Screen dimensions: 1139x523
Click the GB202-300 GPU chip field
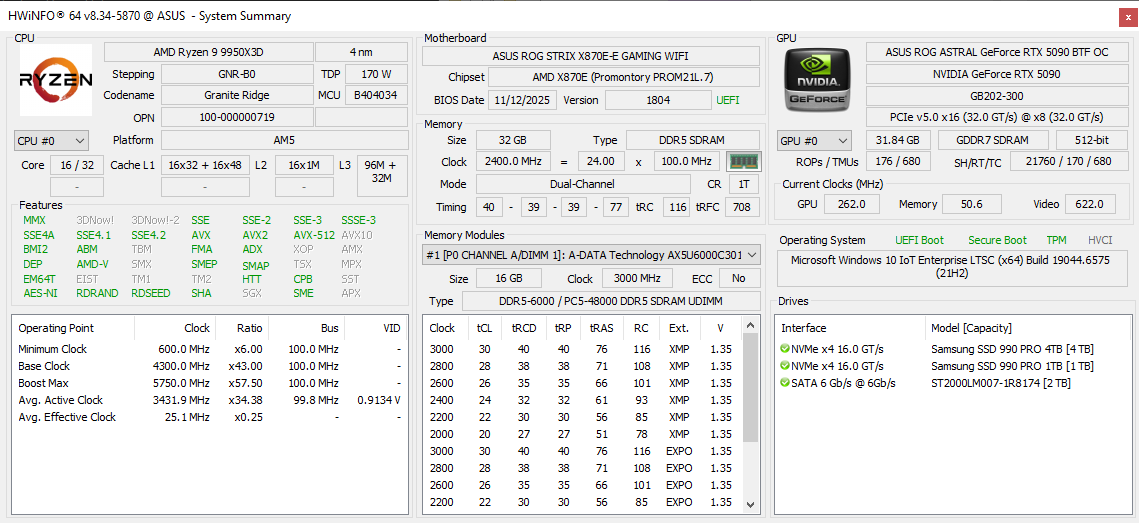point(997,96)
